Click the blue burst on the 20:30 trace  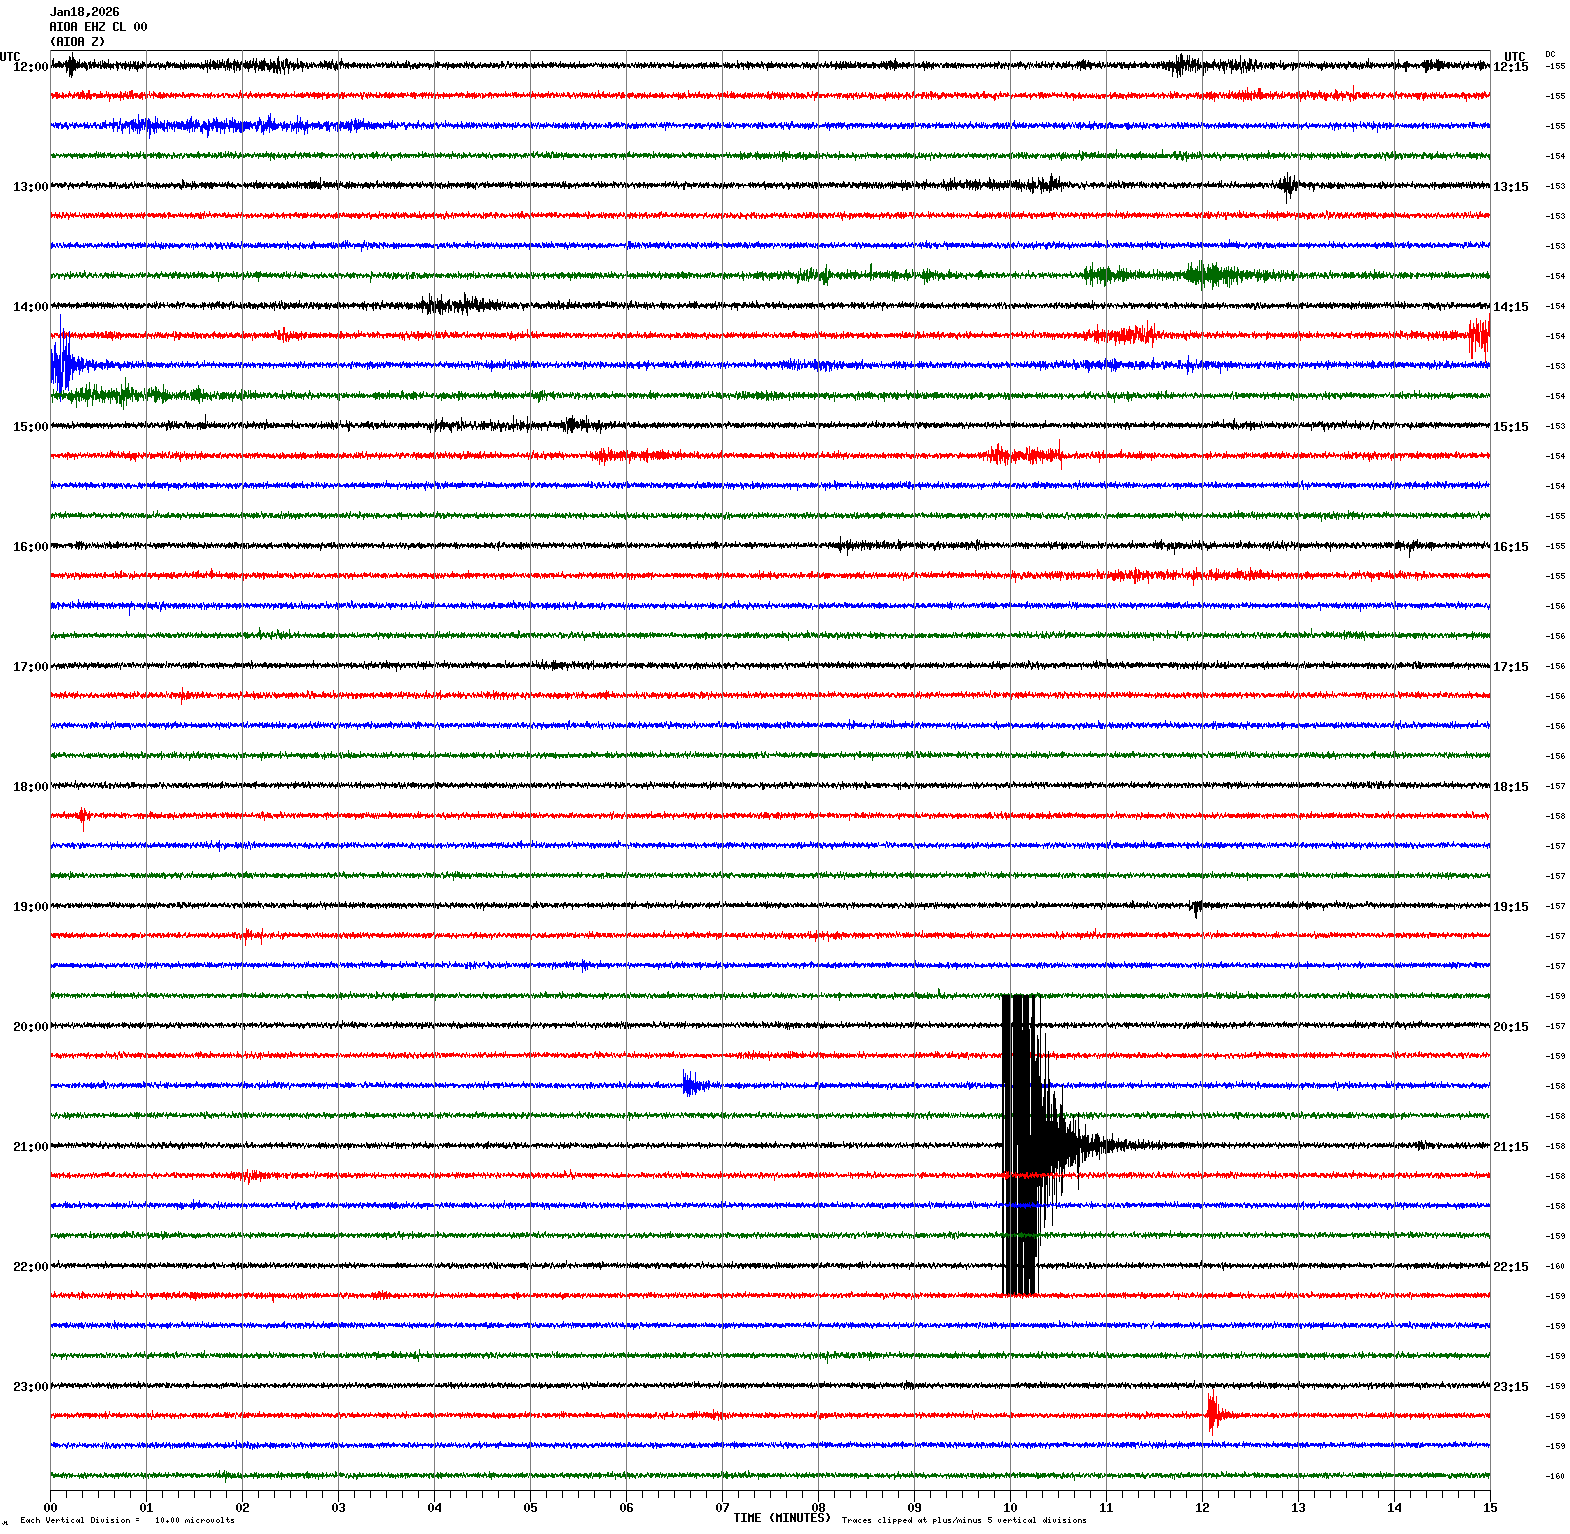point(693,1085)
